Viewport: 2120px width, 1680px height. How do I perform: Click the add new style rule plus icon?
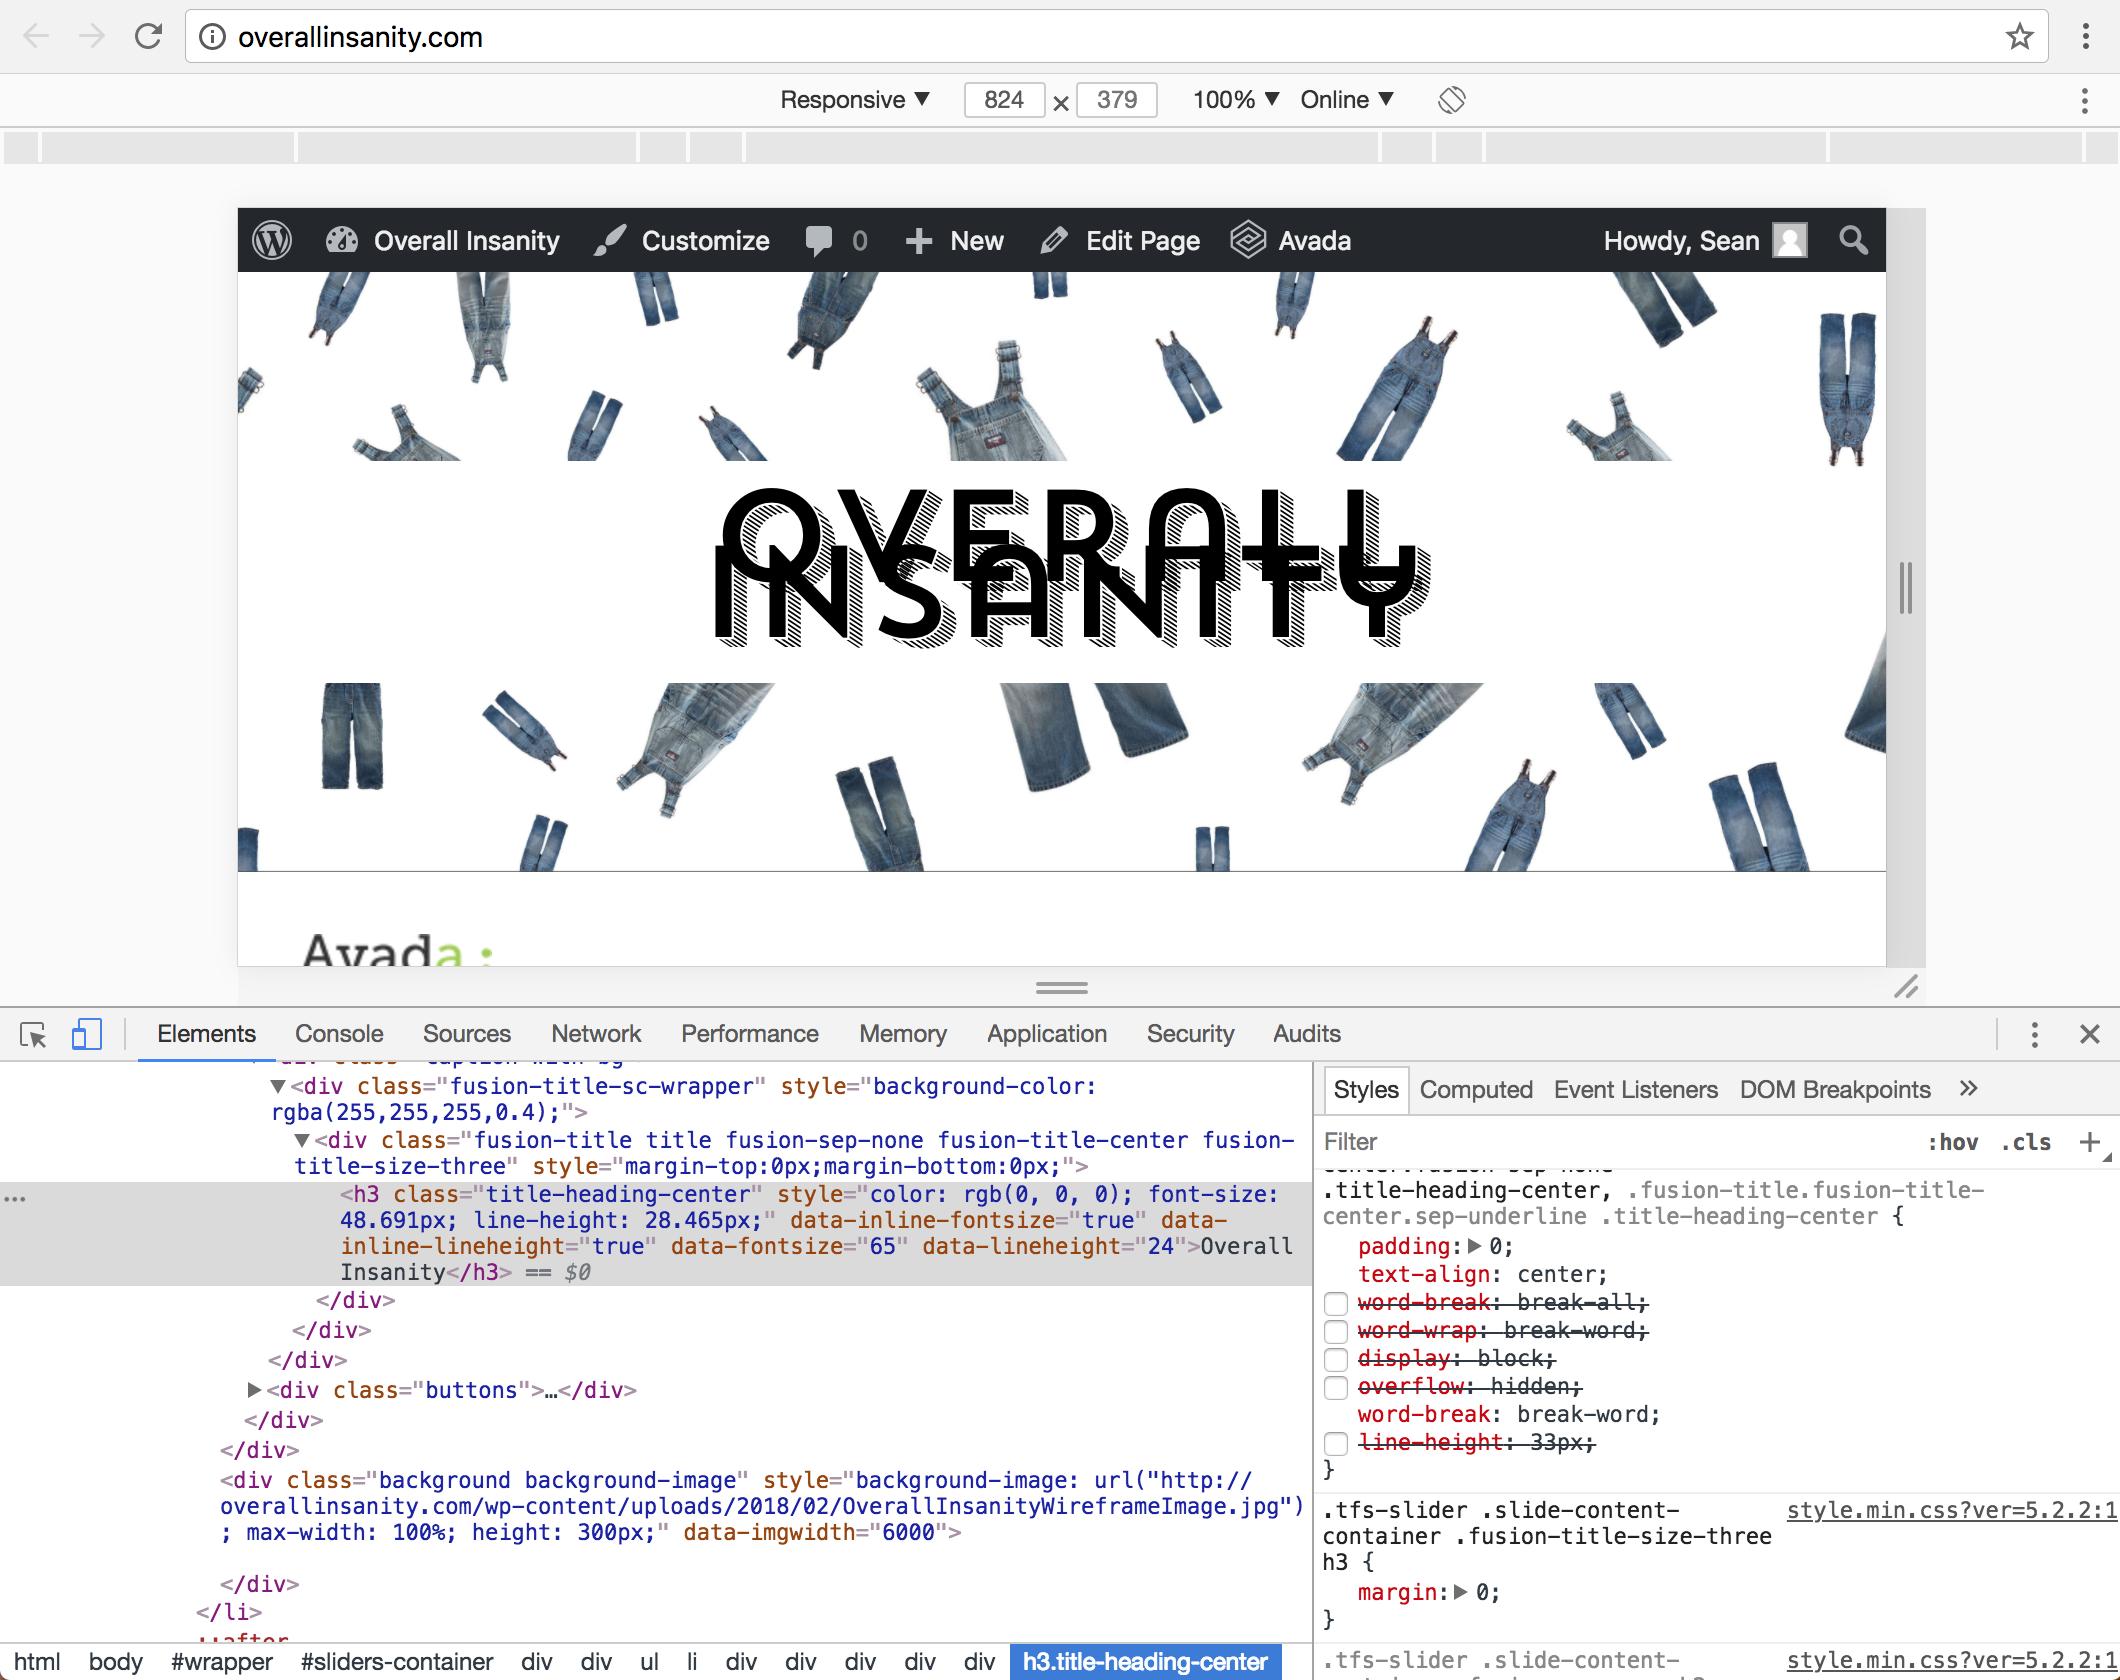click(2089, 1142)
